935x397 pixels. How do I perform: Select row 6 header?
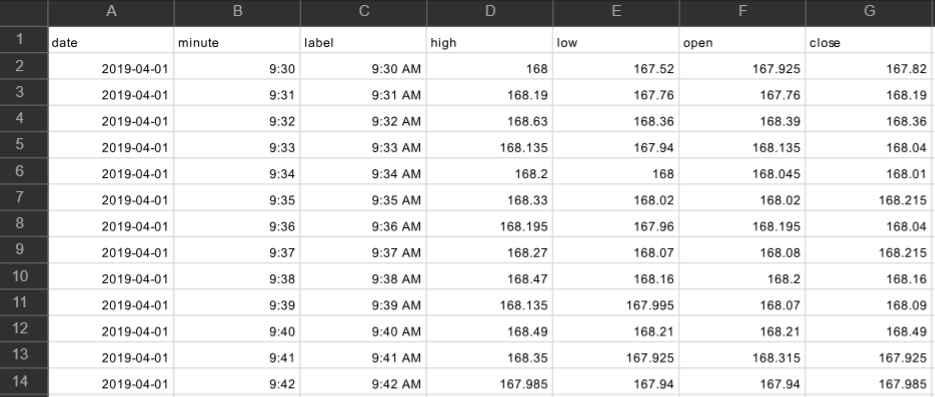(24, 171)
